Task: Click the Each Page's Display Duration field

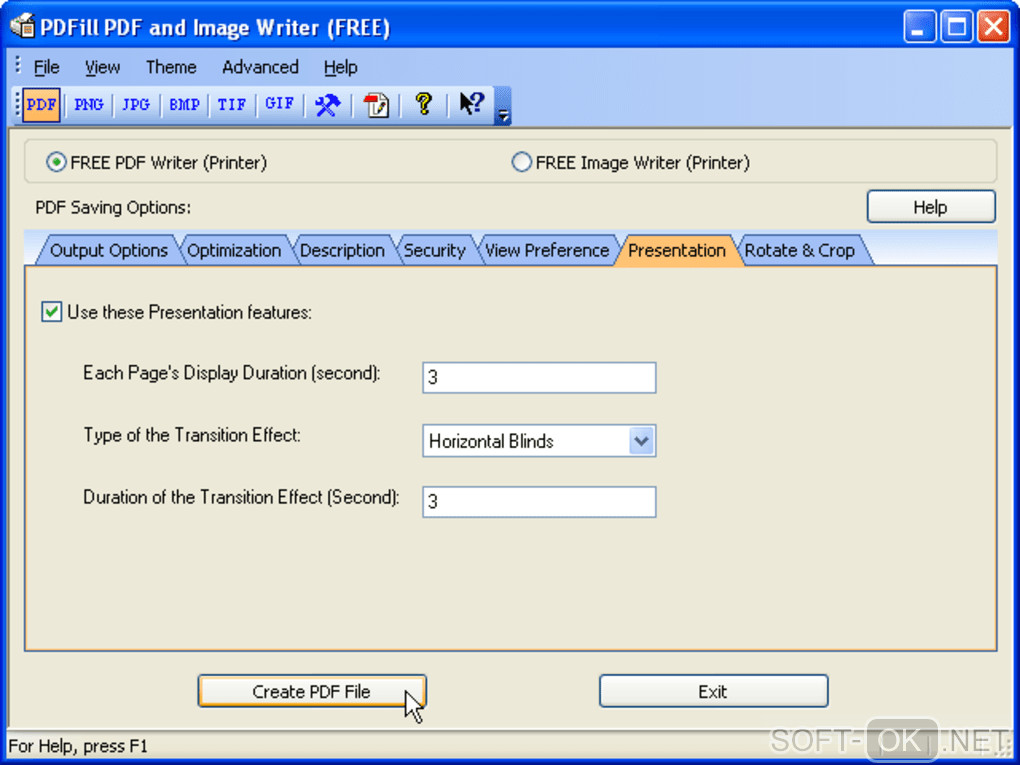Action: click(539, 377)
